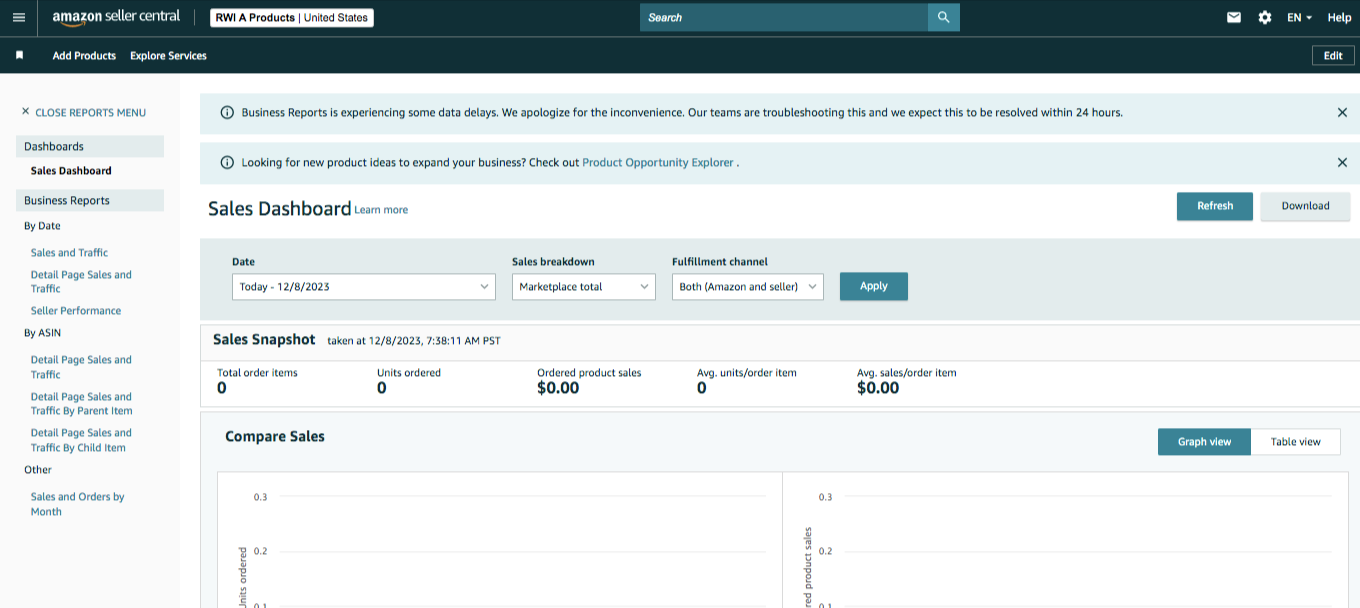Open the Sales Dashboard sidebar link
Screen dimensions: 1360x608
(71, 171)
